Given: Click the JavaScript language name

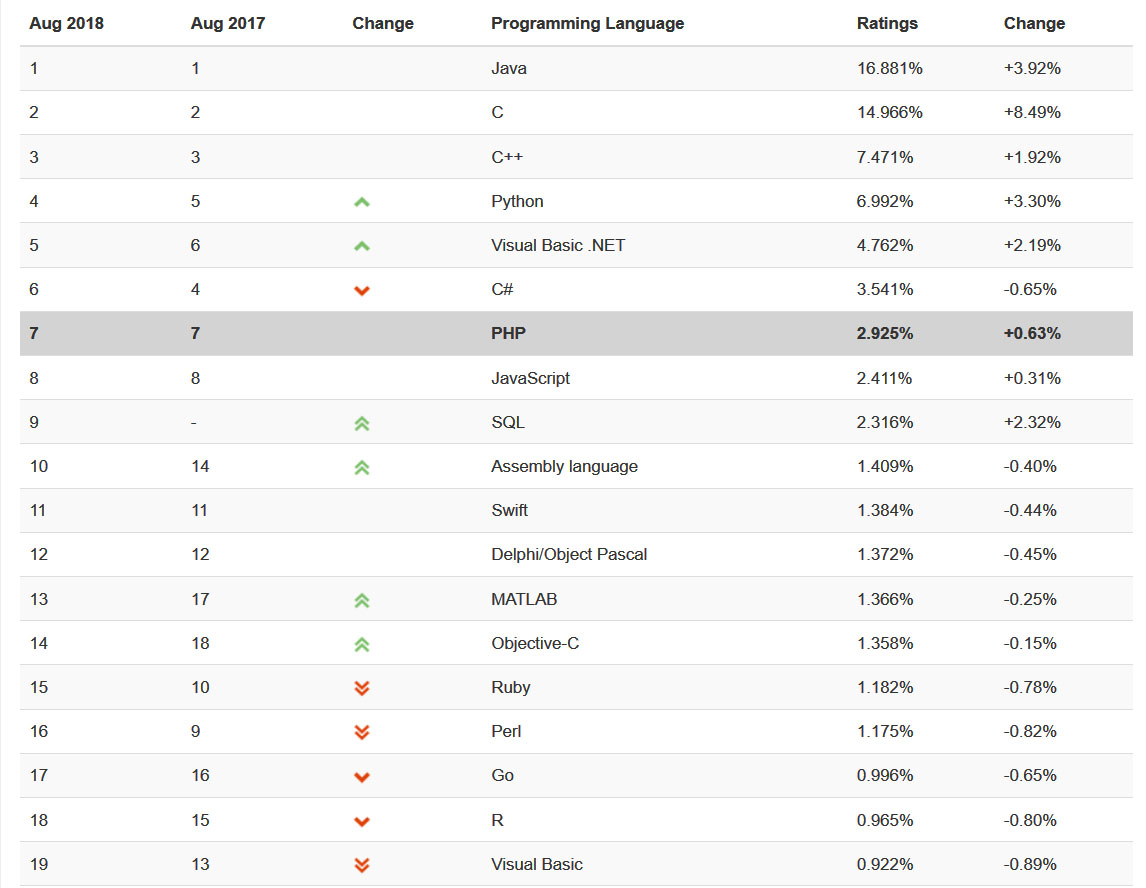Looking at the screenshot, I should (530, 378).
